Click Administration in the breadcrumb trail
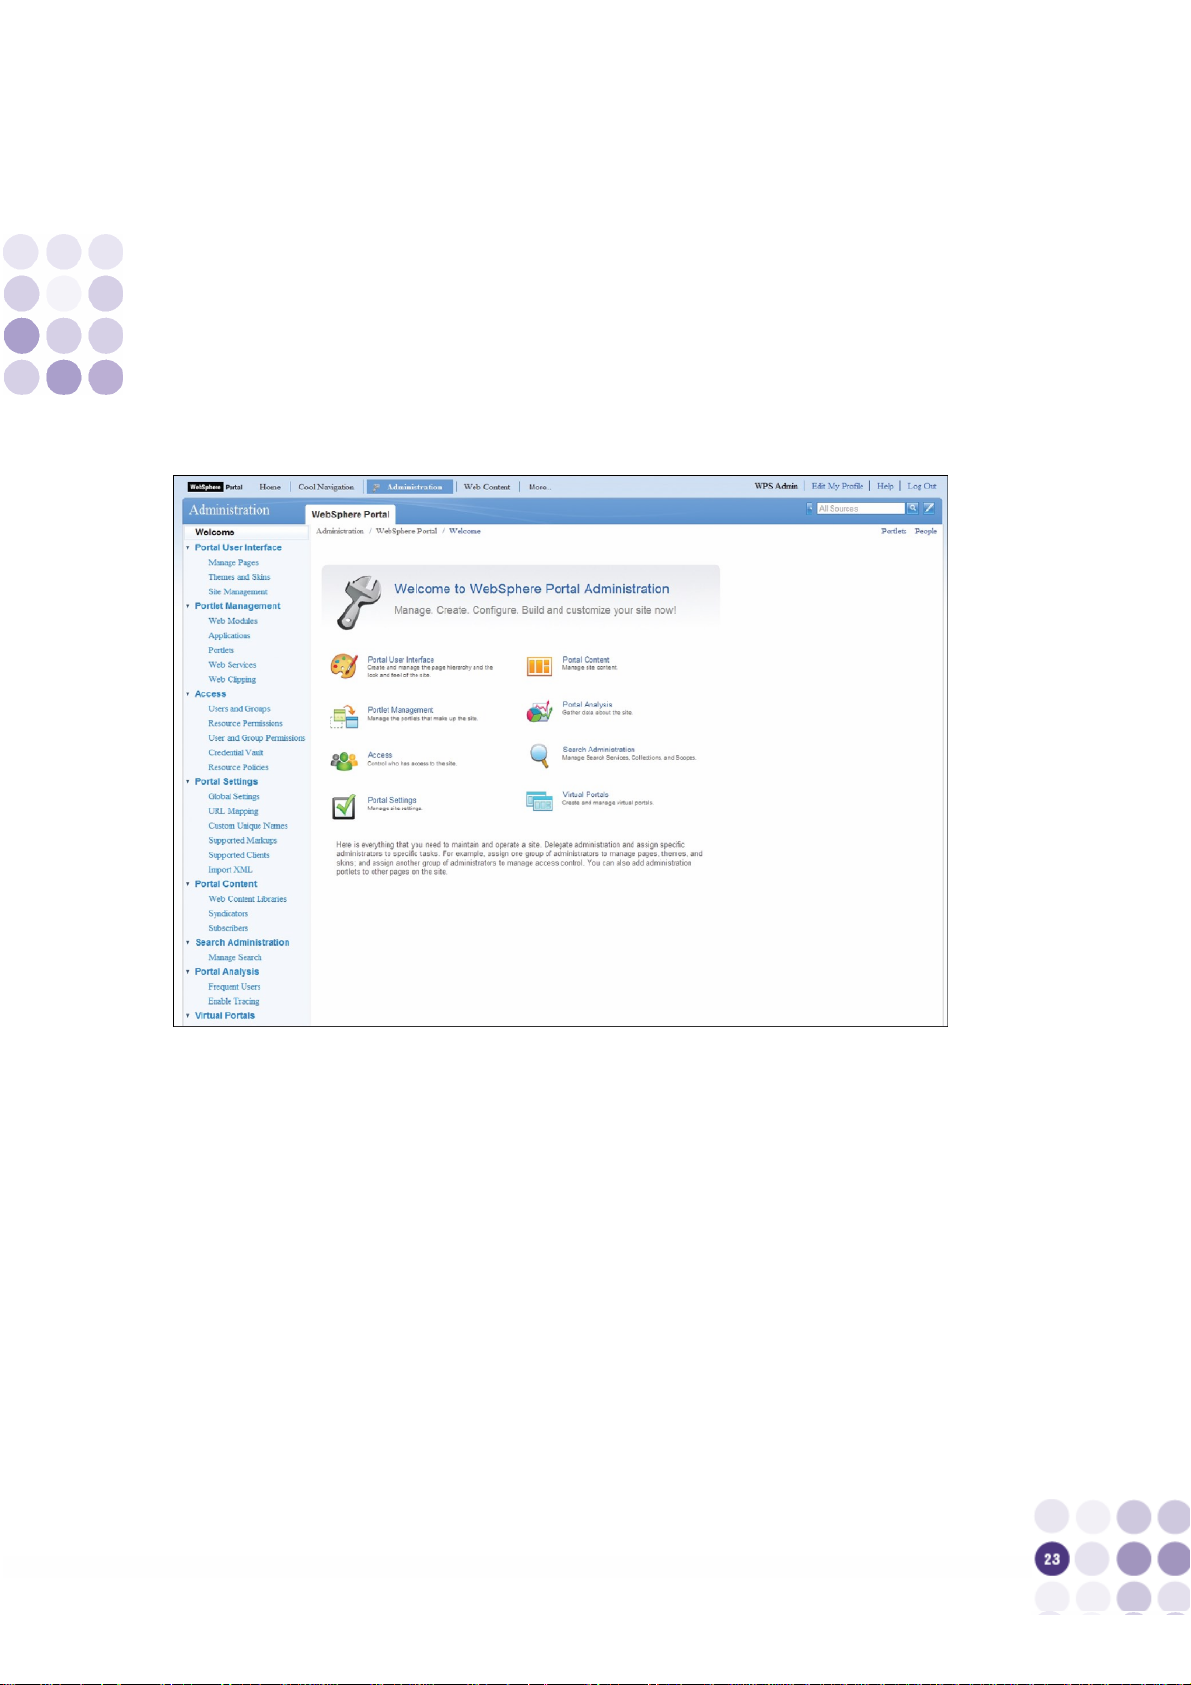This screenshot has height=1685, width=1191. (340, 531)
